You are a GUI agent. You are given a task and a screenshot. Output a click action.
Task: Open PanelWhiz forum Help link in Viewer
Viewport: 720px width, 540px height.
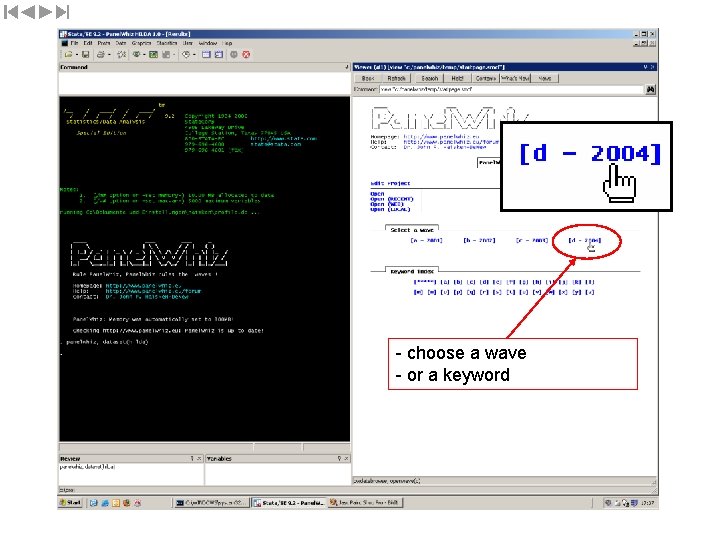point(451,142)
